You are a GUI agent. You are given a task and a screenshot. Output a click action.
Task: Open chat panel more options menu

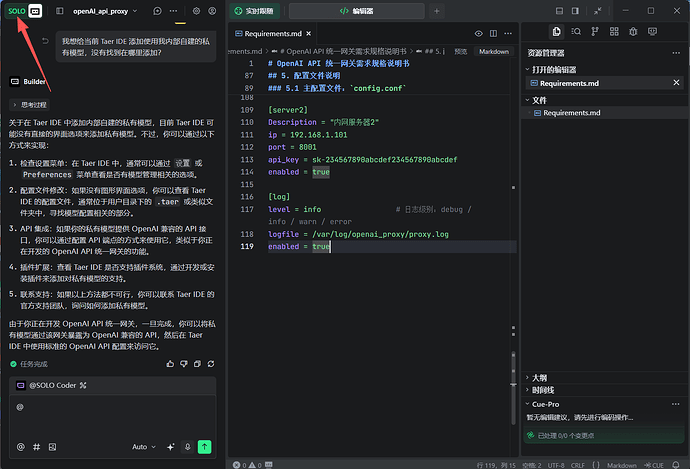[173, 11]
